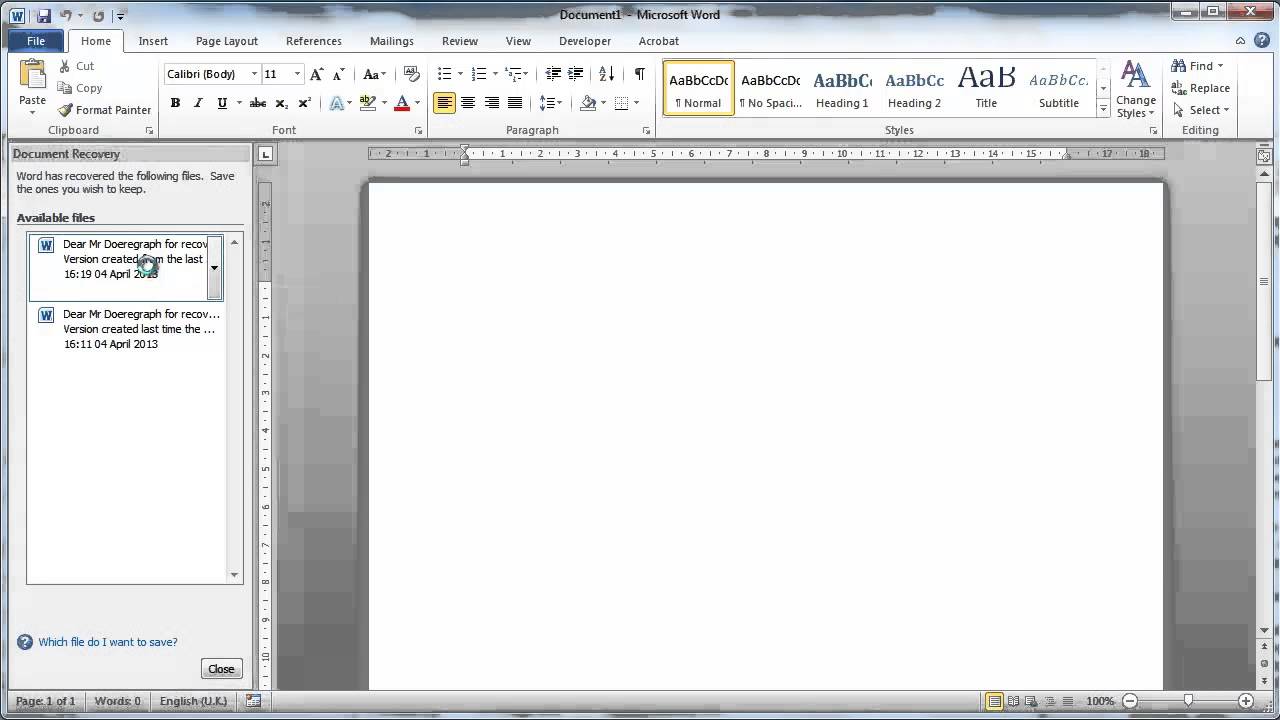Click the Line Spacing icon
1280x720 pixels.
tap(547, 103)
